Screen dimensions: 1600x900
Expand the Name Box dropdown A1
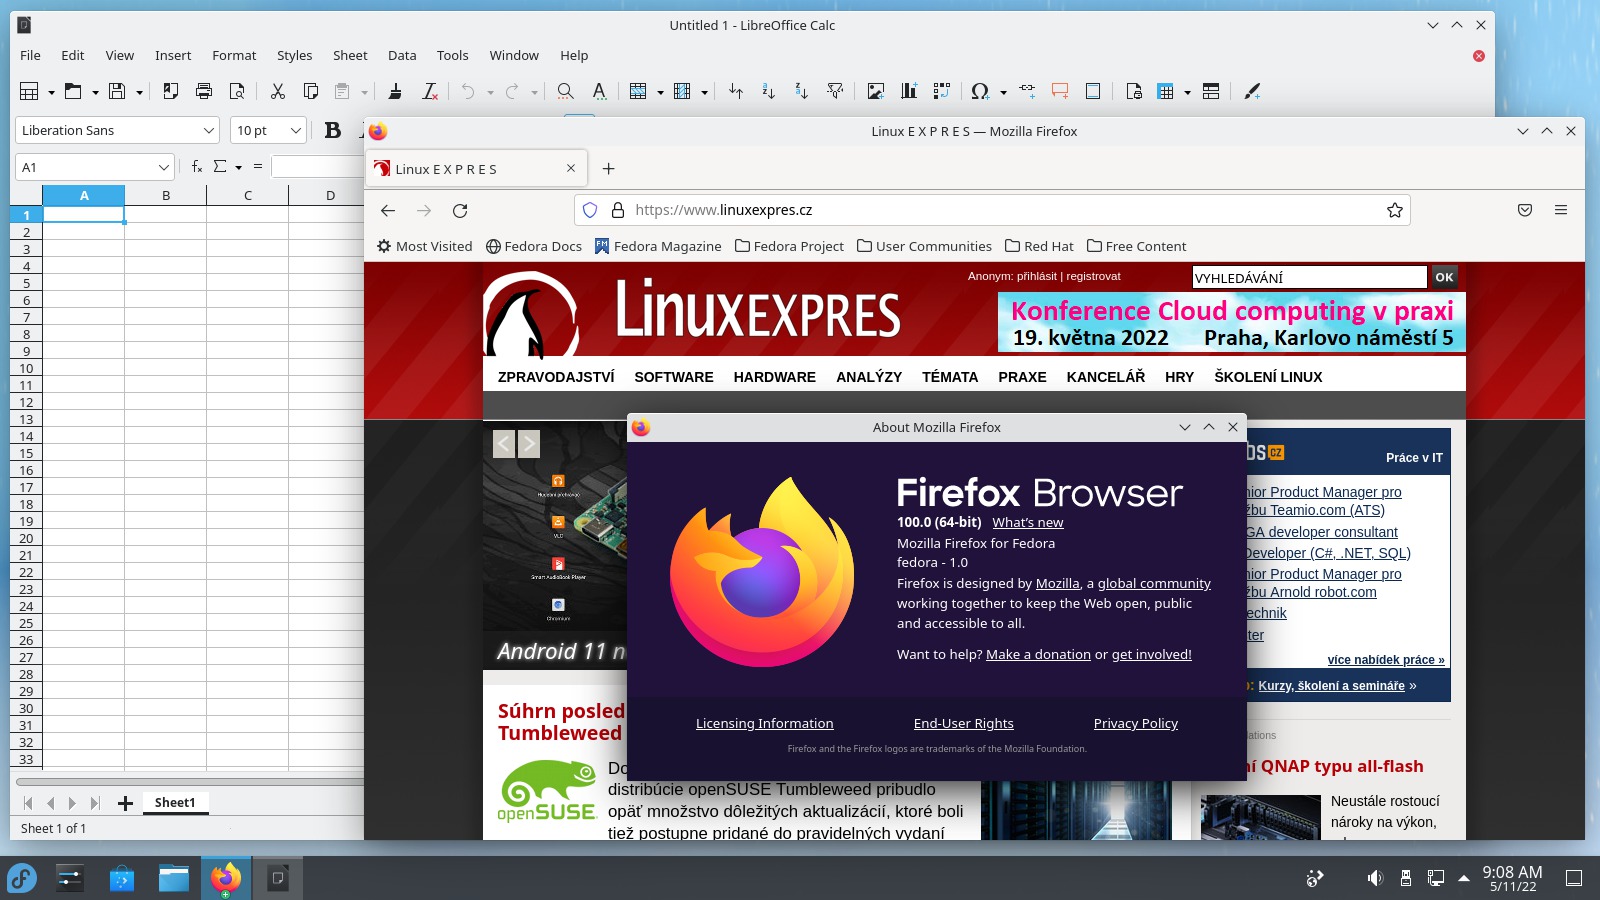coord(164,167)
